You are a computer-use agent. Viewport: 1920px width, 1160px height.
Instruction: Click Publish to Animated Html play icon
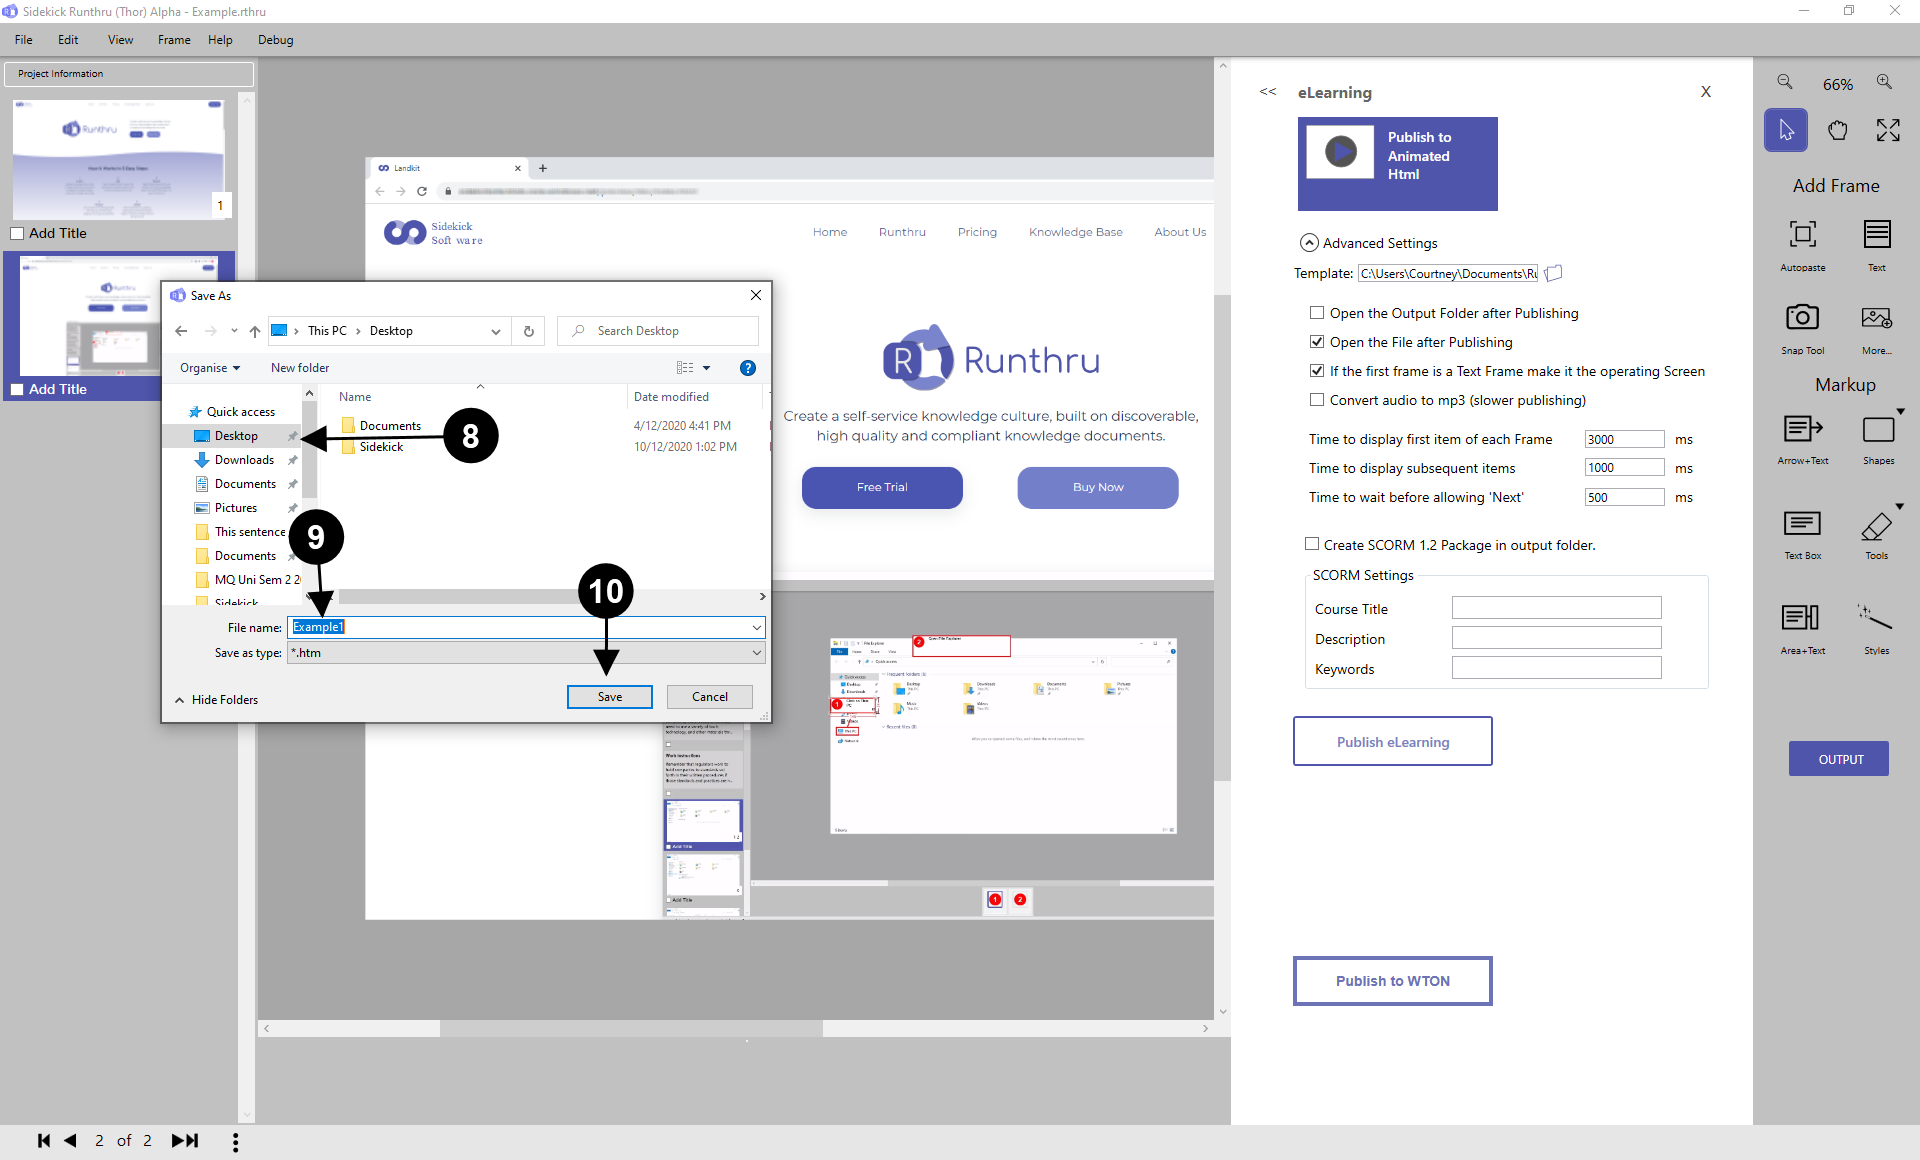click(1340, 151)
